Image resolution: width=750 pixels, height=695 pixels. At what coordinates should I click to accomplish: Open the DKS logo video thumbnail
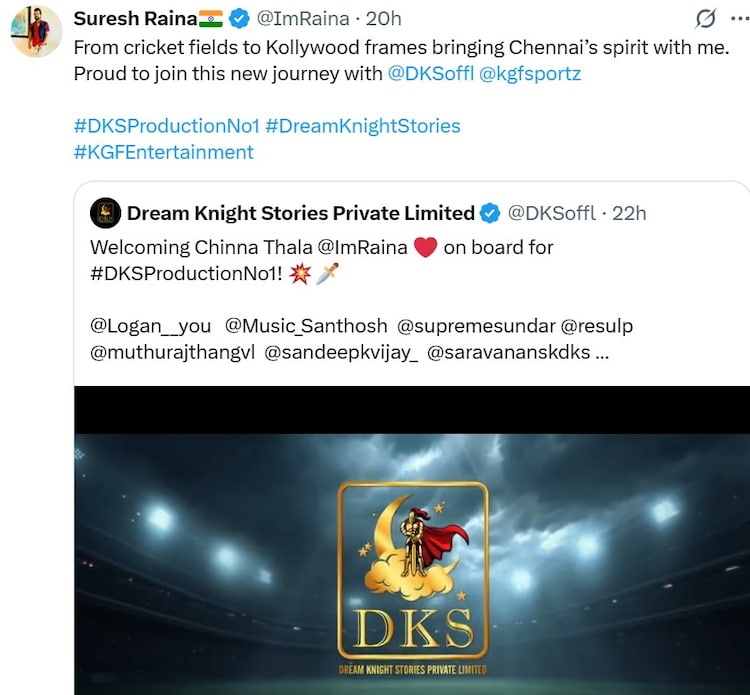[x=412, y=560]
